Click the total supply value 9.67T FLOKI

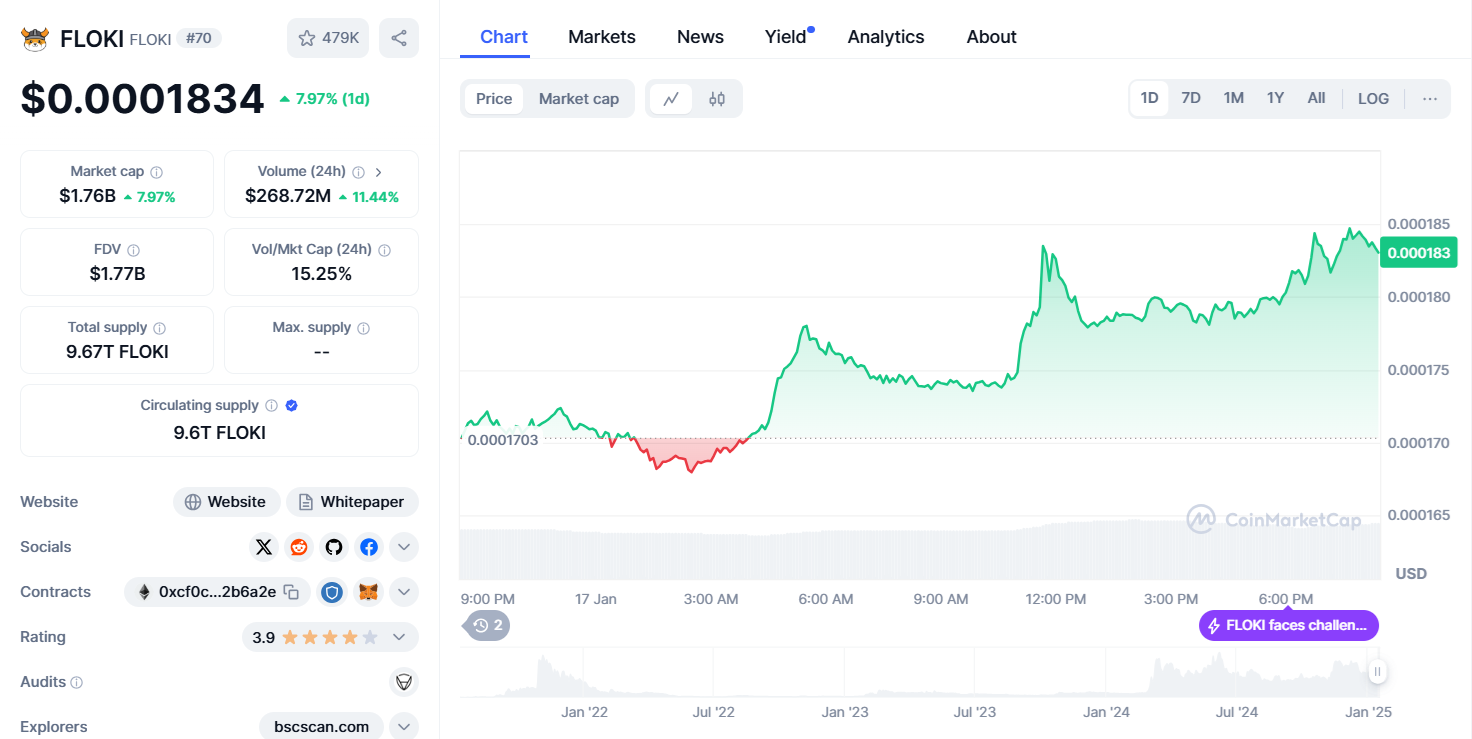coord(117,352)
